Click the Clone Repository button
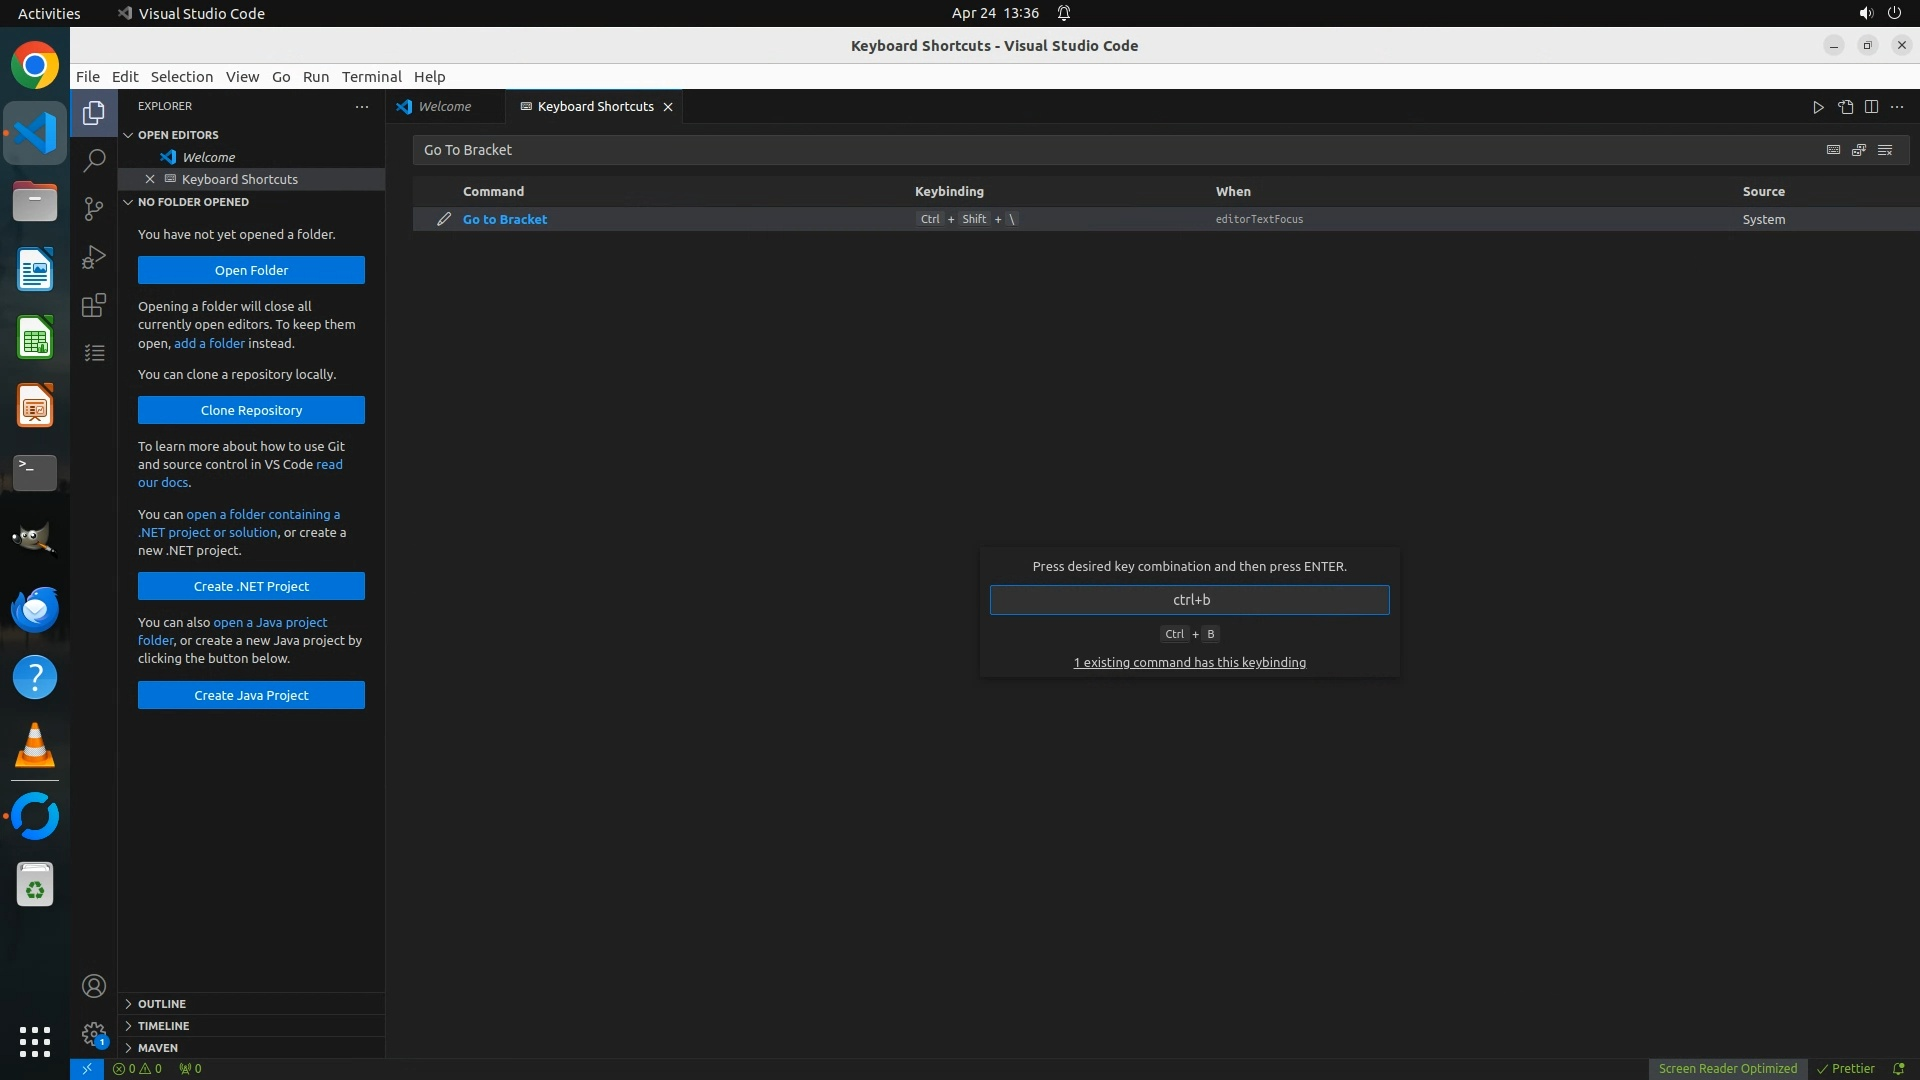Viewport: 1920px width, 1080px height. click(251, 410)
